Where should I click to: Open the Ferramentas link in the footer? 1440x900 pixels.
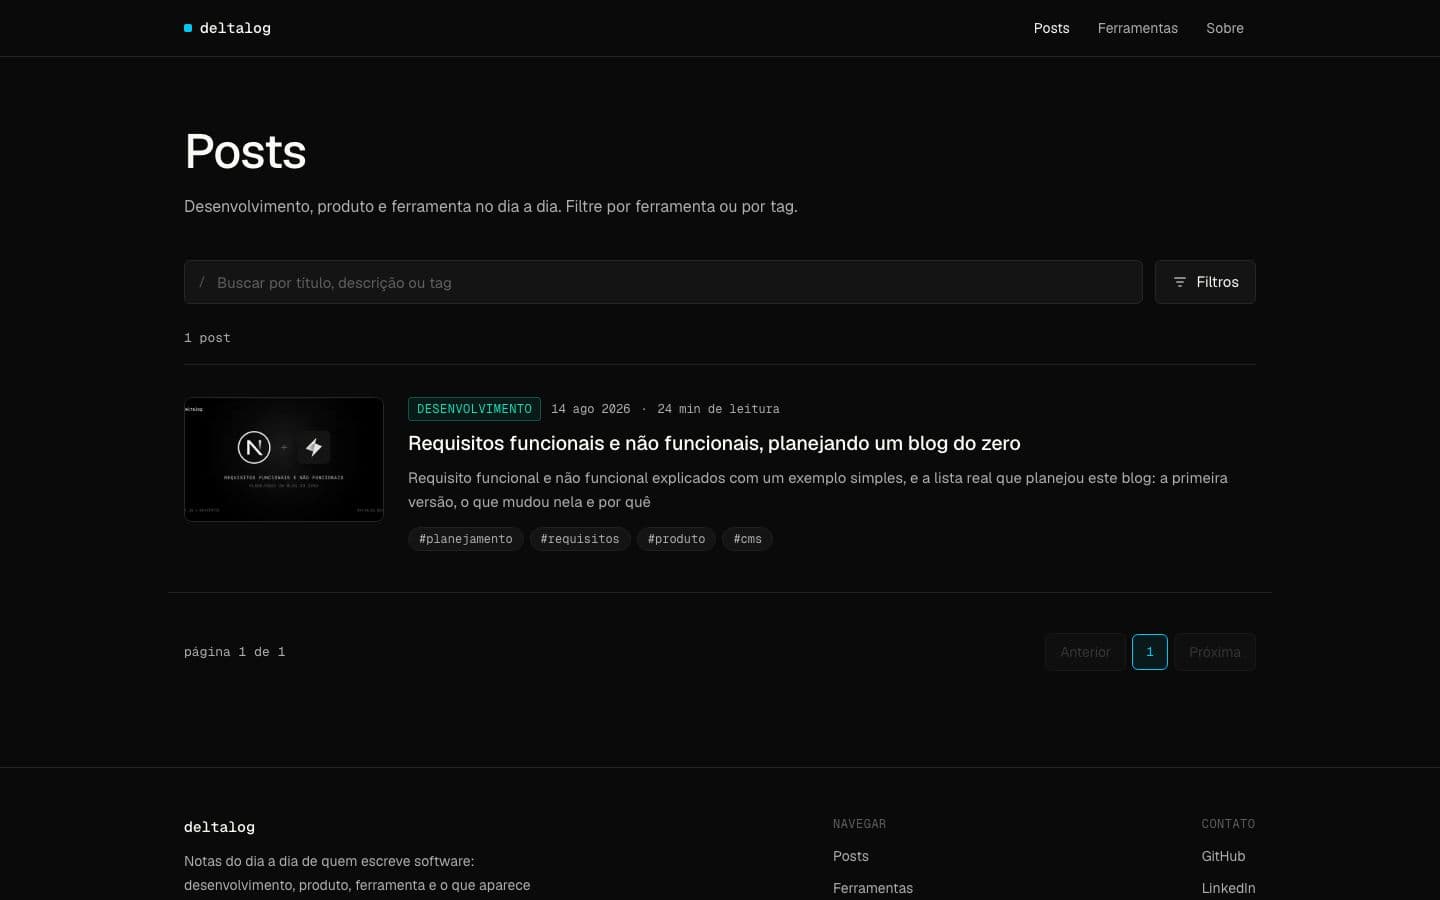[x=873, y=888]
